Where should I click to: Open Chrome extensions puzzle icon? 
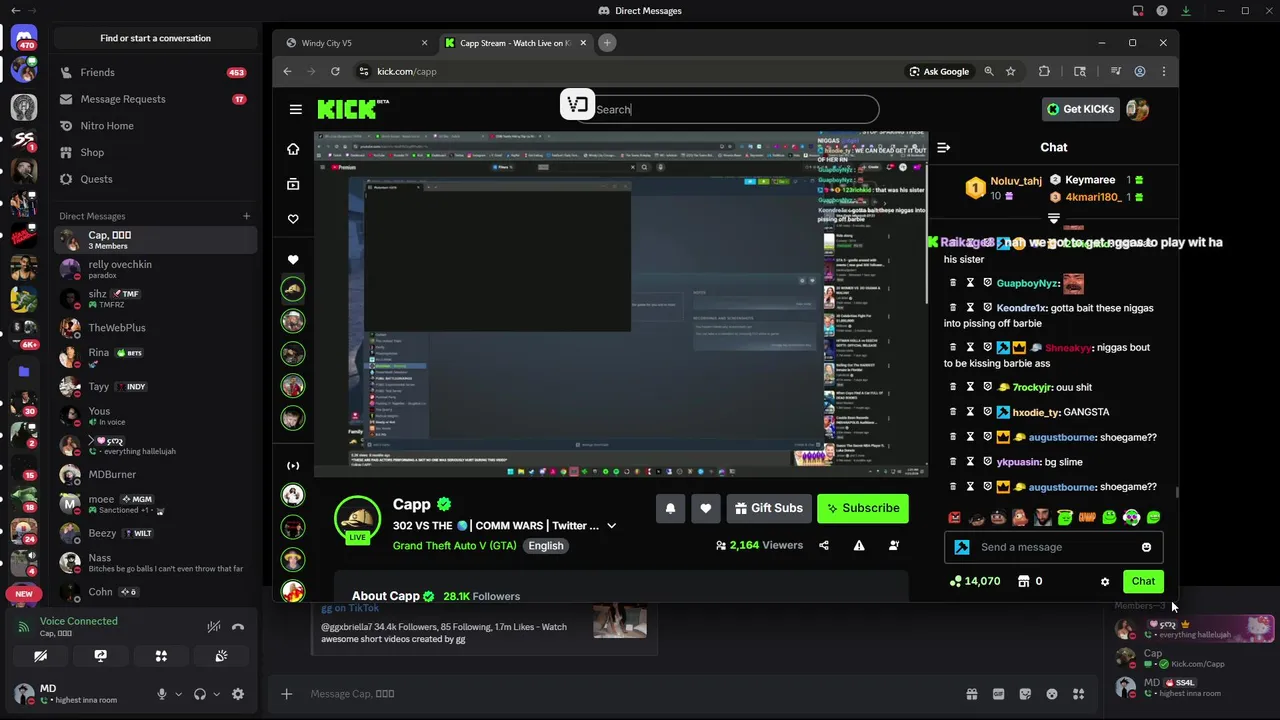tap(1045, 71)
